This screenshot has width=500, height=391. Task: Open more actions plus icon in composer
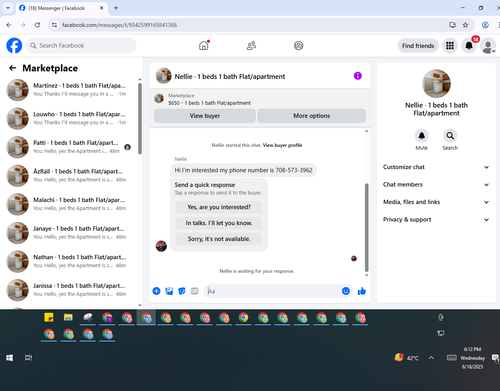tap(156, 291)
